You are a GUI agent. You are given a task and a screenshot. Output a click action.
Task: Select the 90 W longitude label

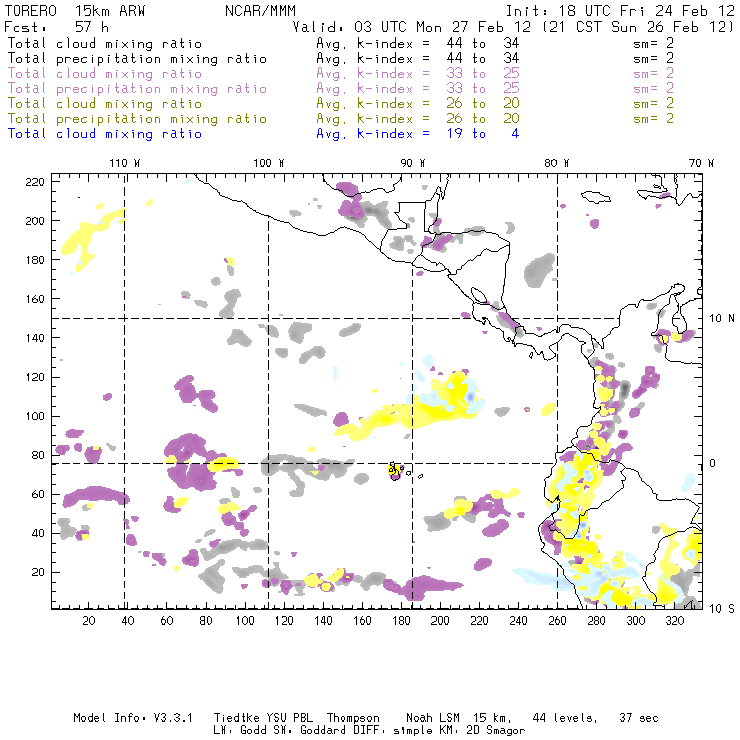click(412, 163)
